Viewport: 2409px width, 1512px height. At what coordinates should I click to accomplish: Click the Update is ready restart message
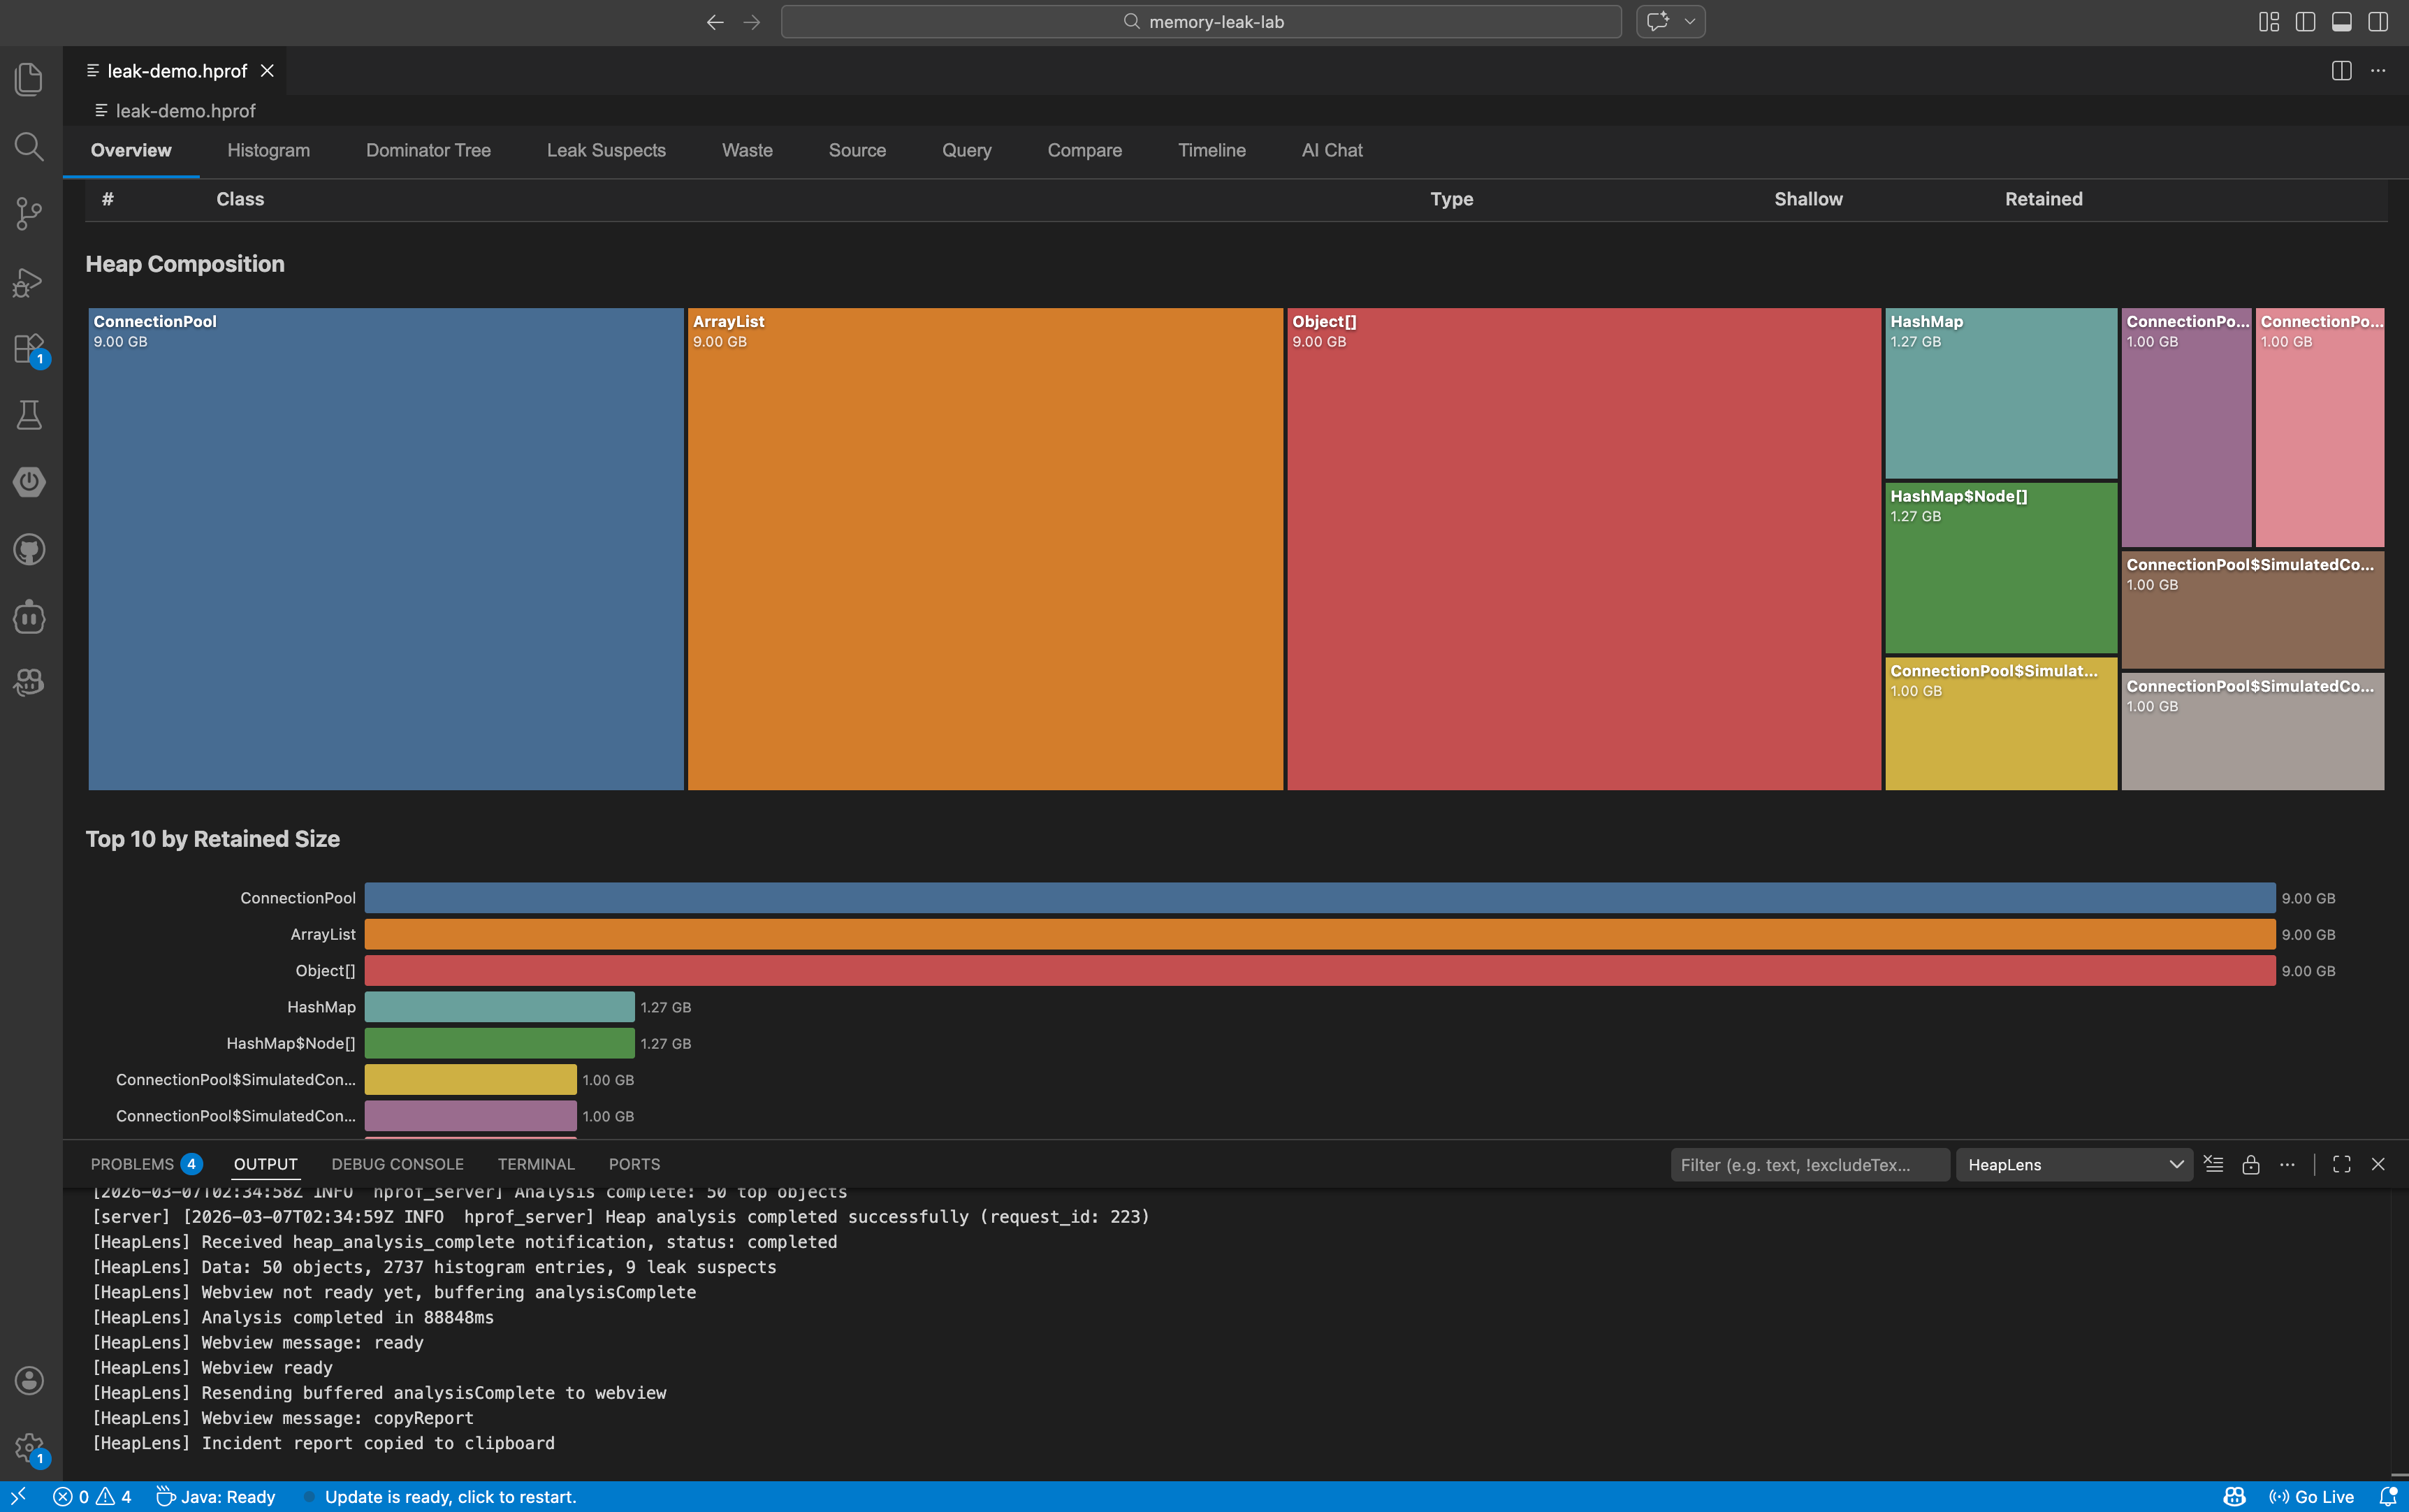[x=451, y=1496]
